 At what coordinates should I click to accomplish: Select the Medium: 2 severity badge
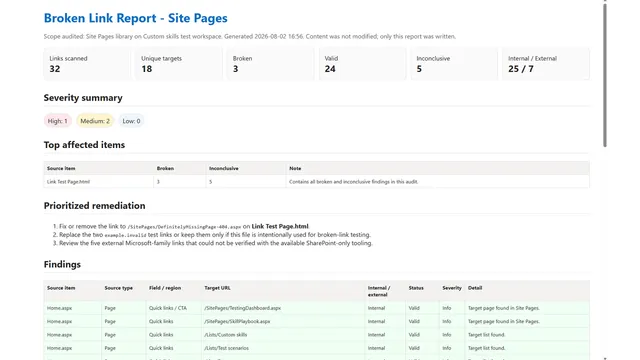tap(95, 121)
